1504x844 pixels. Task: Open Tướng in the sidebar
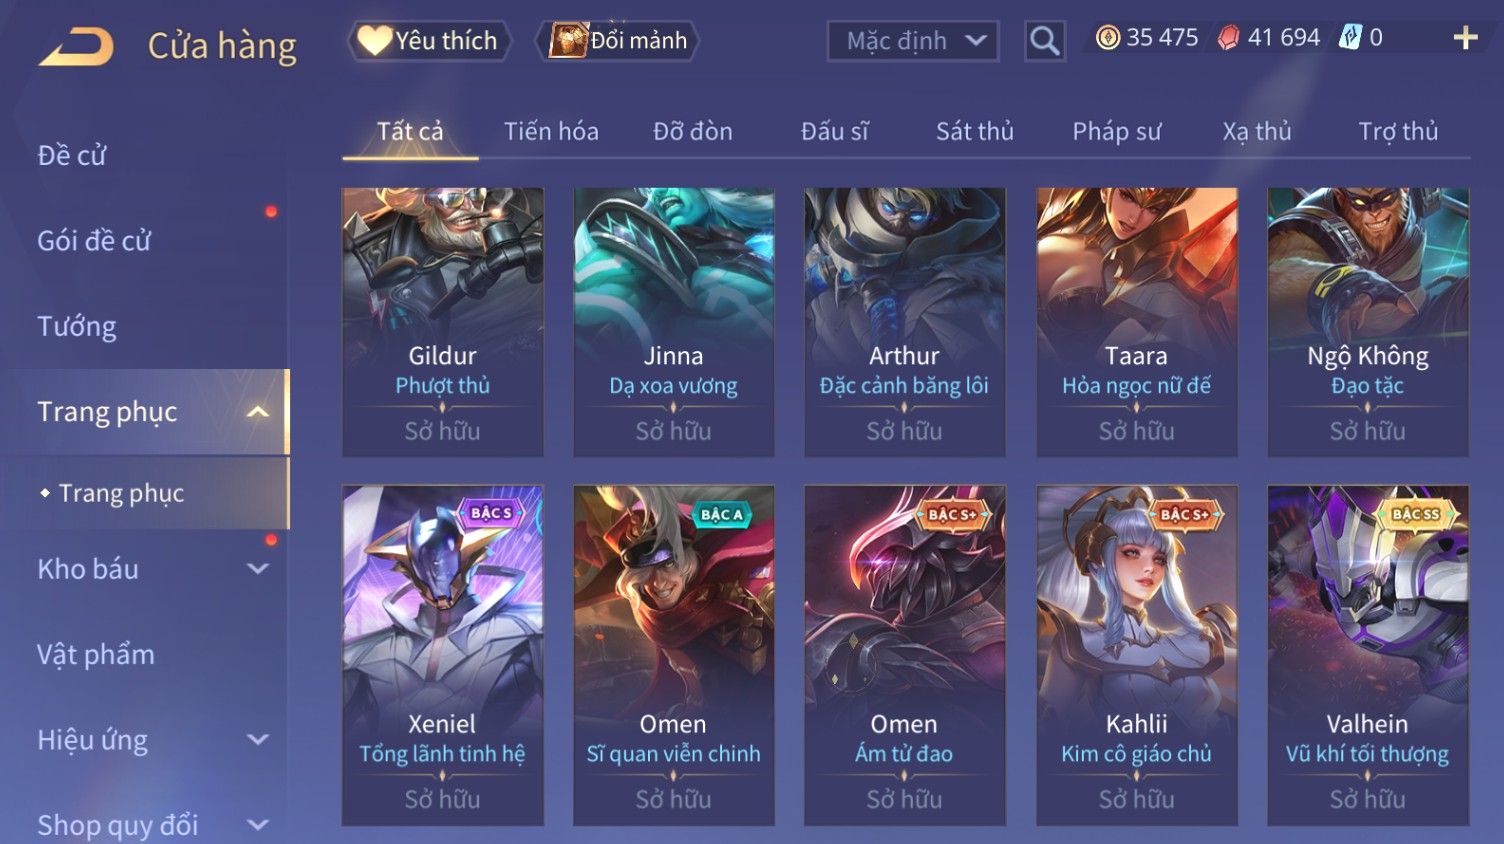pos(77,326)
